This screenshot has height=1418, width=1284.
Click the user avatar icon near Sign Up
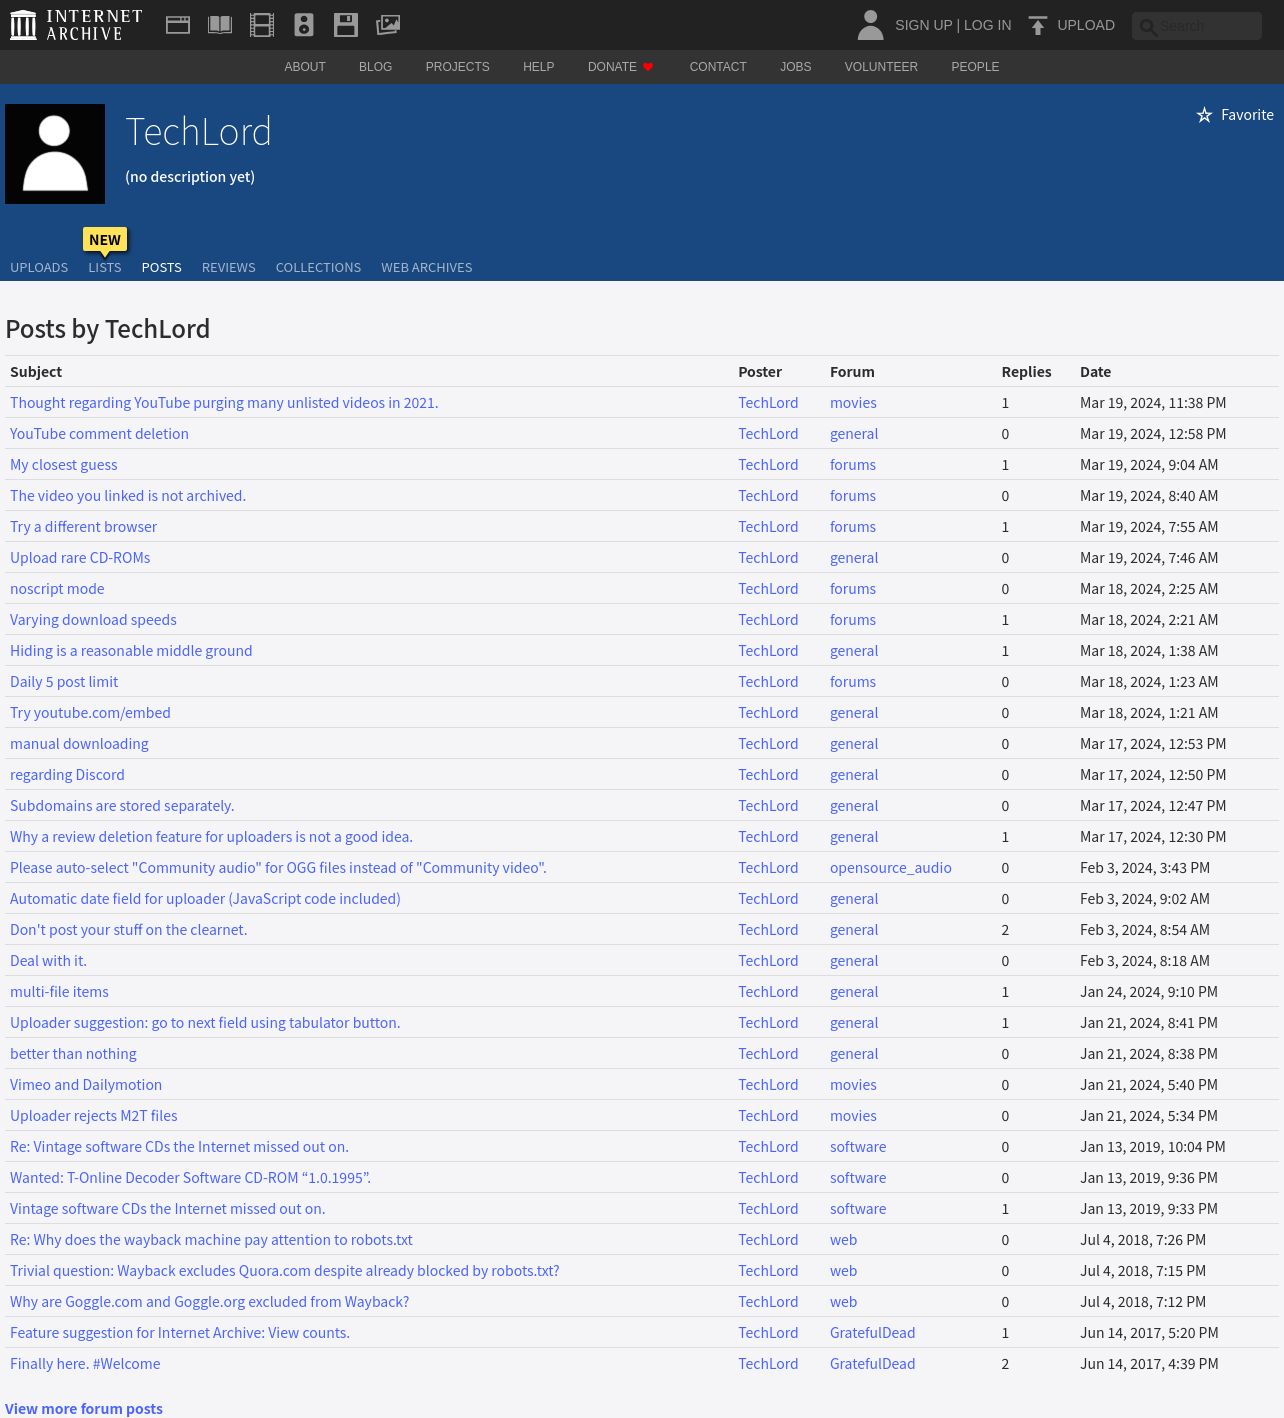pos(870,25)
